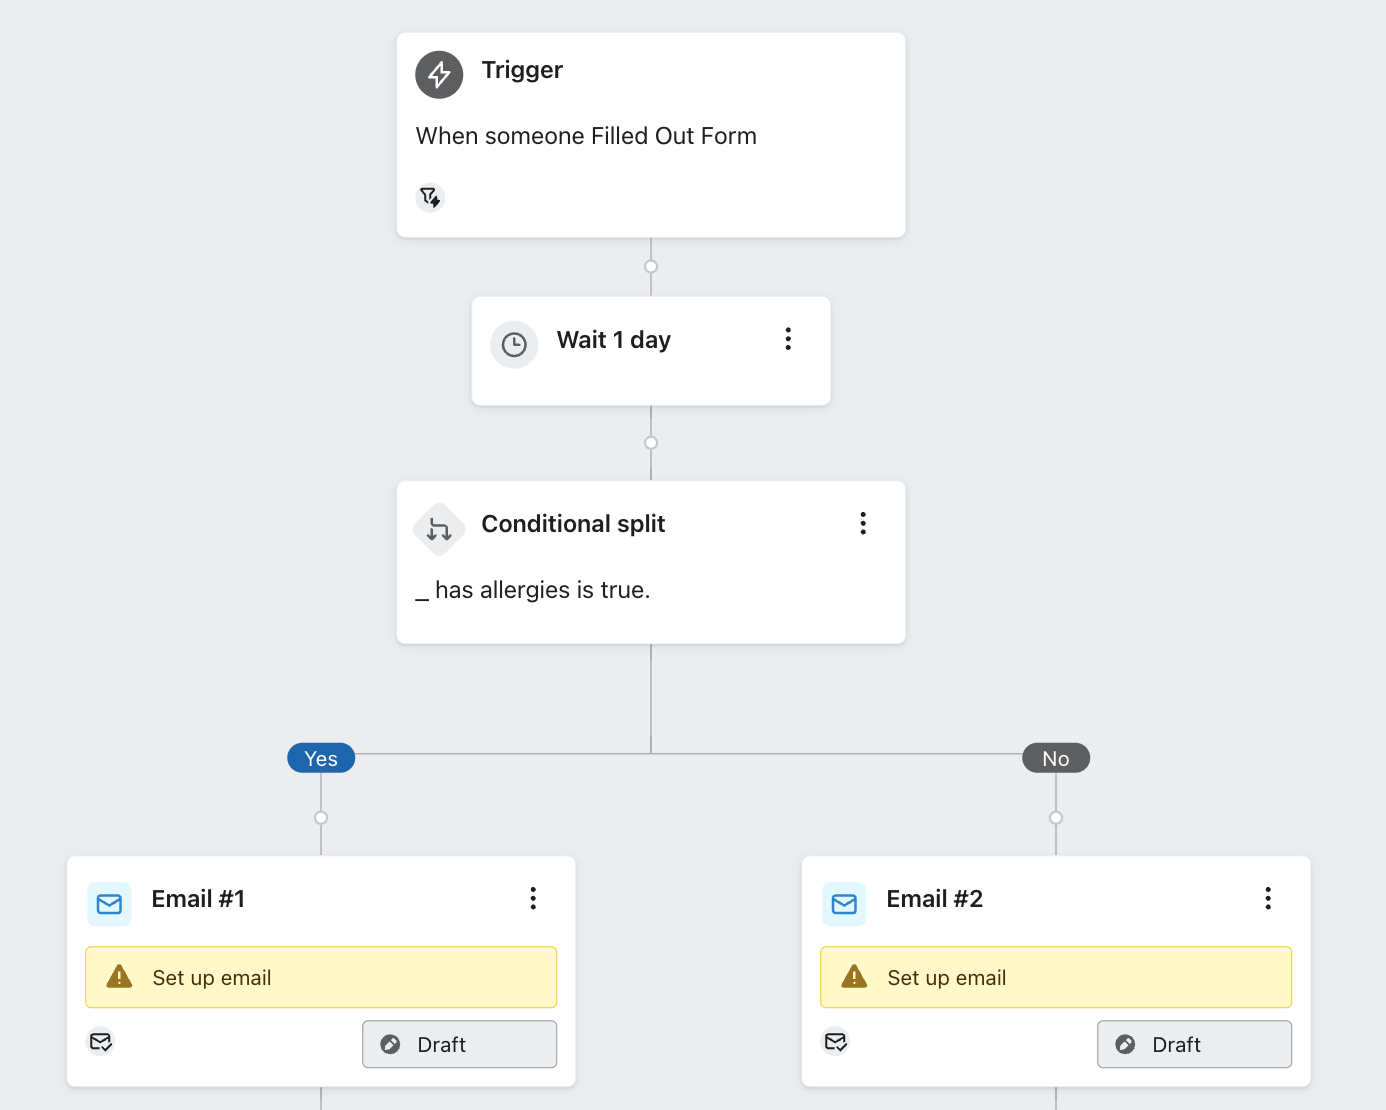Click Set up email in Email #2
Screen dimensions: 1386x1110
click(1056, 977)
